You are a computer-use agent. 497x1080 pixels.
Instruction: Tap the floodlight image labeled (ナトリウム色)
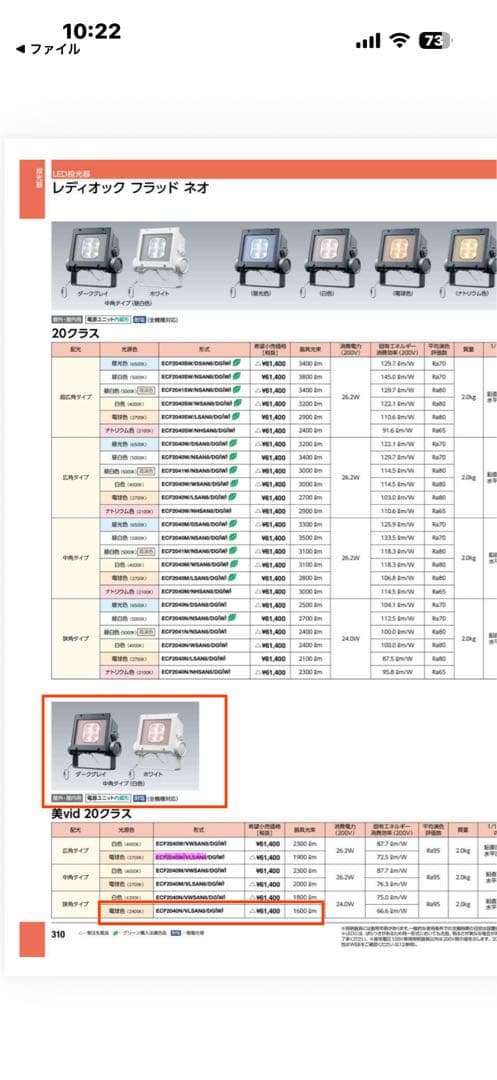coord(472,259)
